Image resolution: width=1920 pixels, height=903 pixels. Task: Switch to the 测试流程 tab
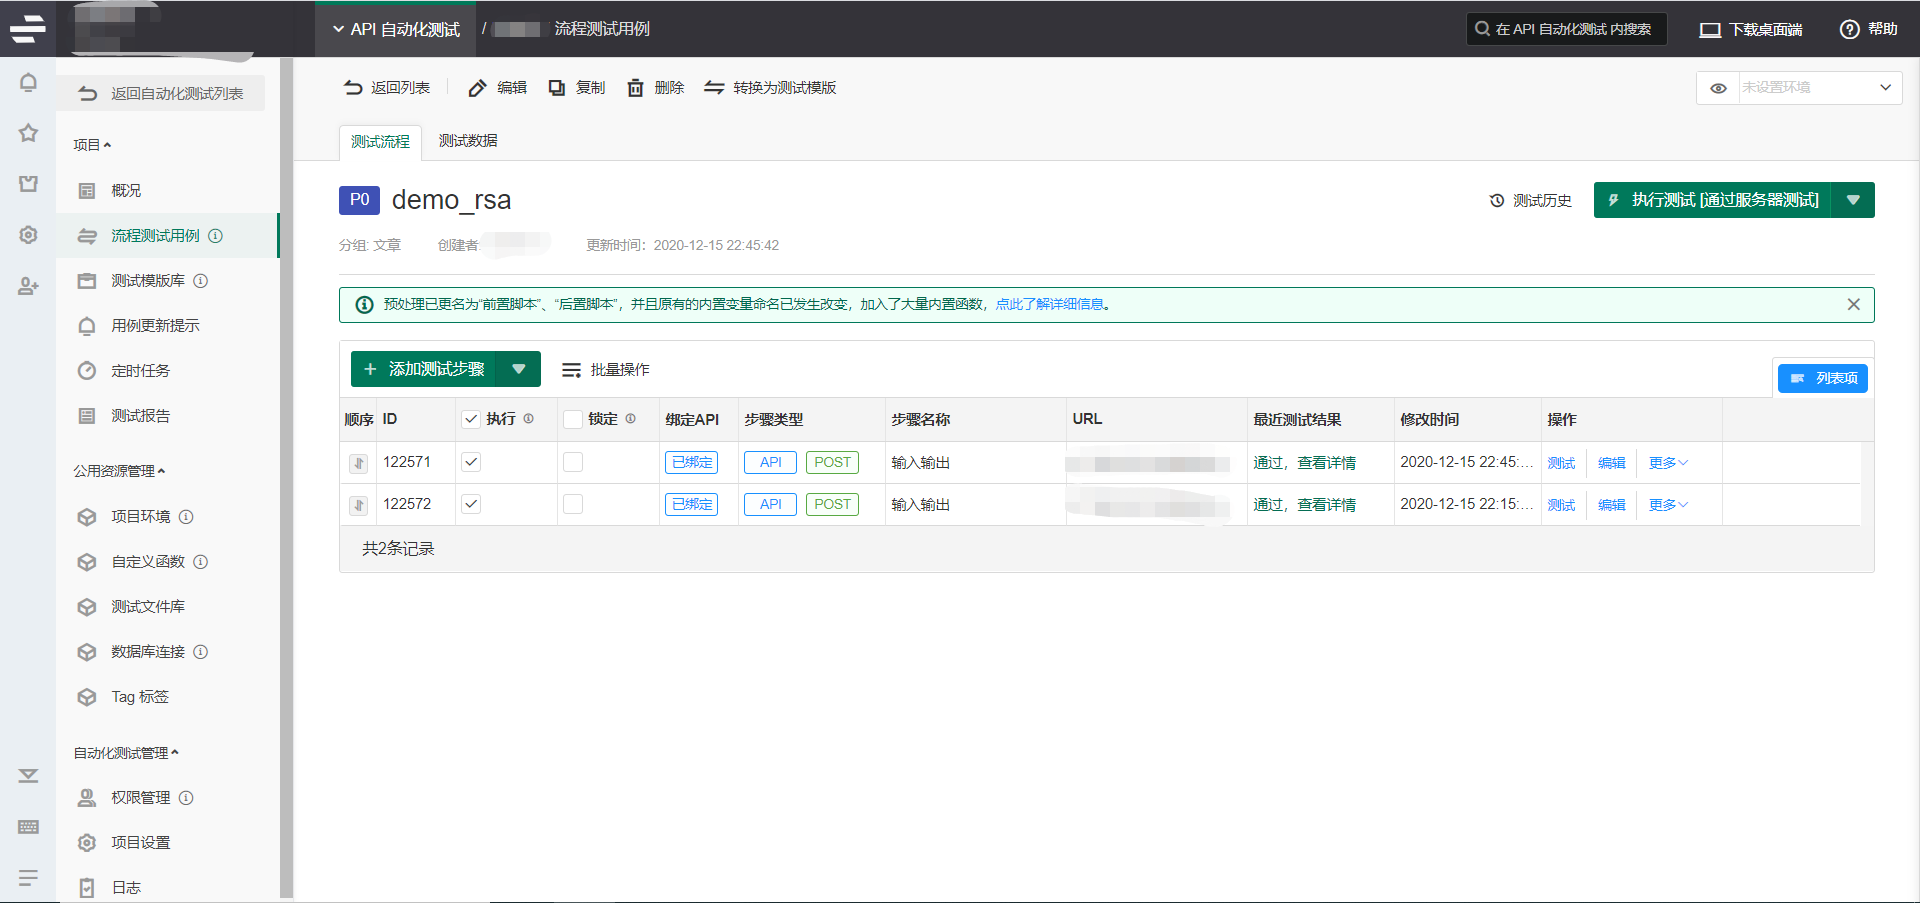(x=380, y=142)
